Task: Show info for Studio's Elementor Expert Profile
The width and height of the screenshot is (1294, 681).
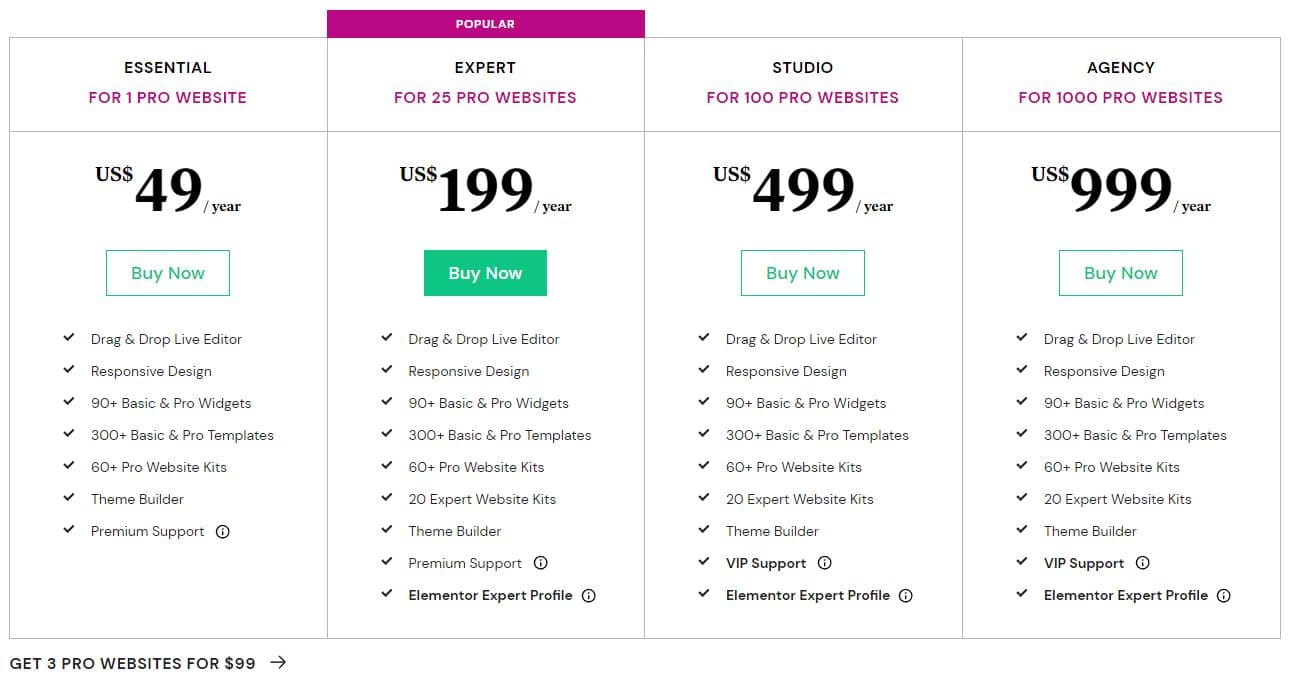Action: click(906, 596)
